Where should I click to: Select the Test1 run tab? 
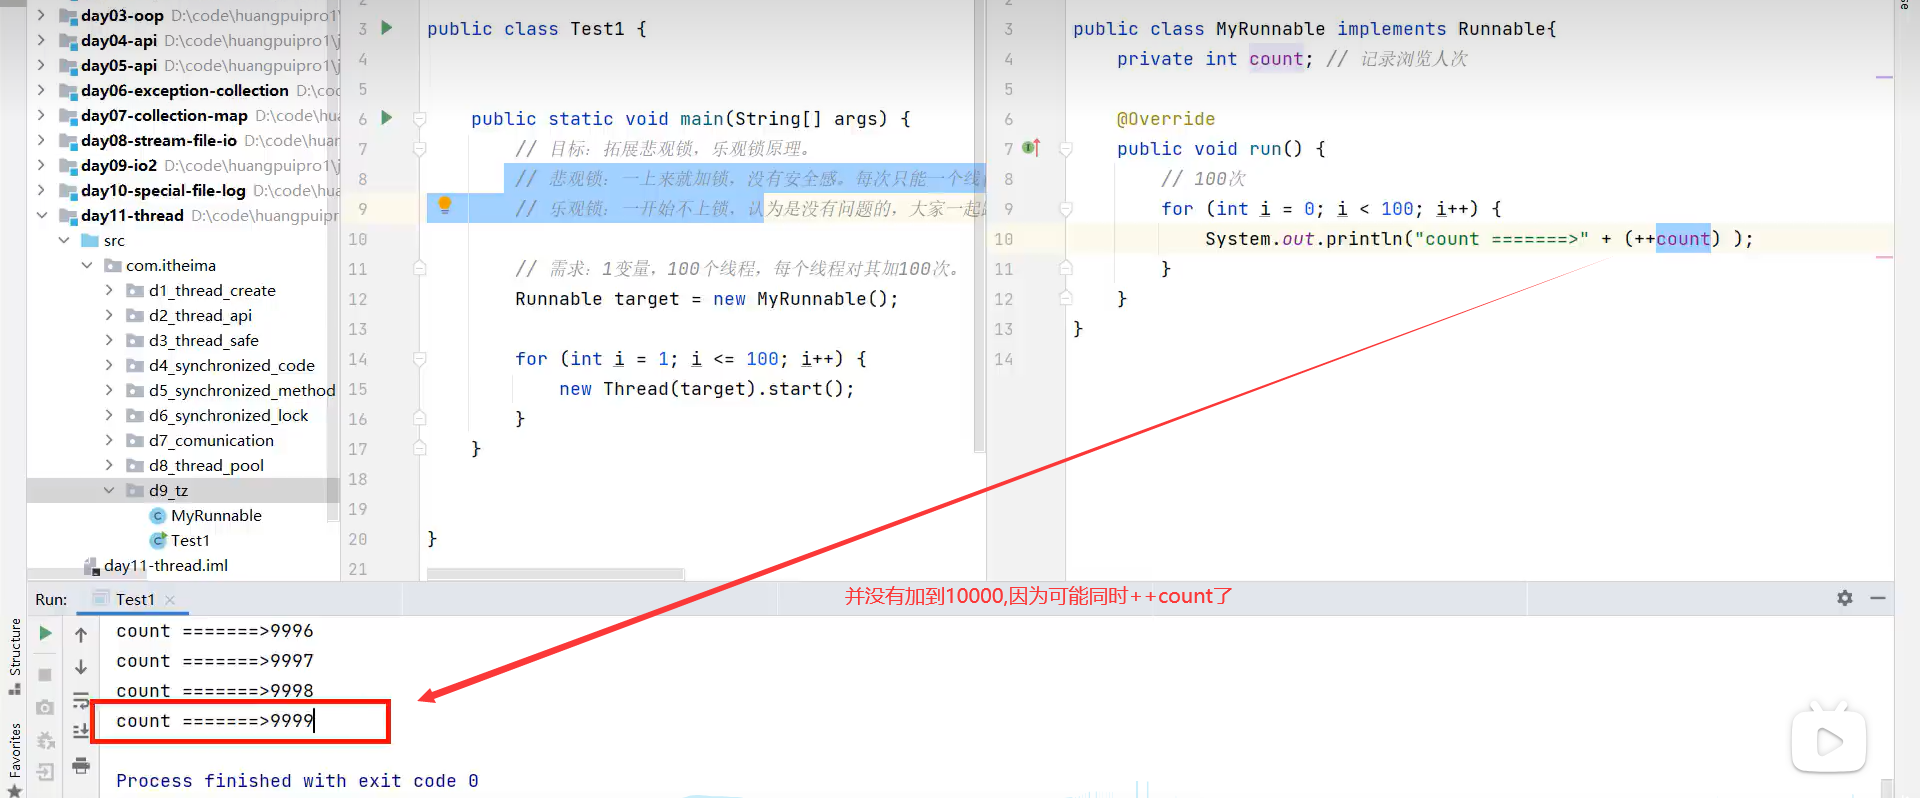tap(135, 599)
